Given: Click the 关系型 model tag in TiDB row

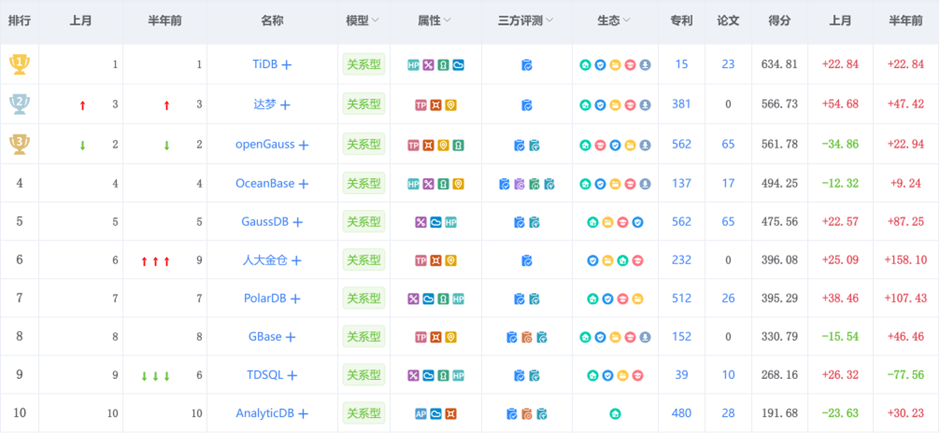Looking at the screenshot, I should (364, 64).
